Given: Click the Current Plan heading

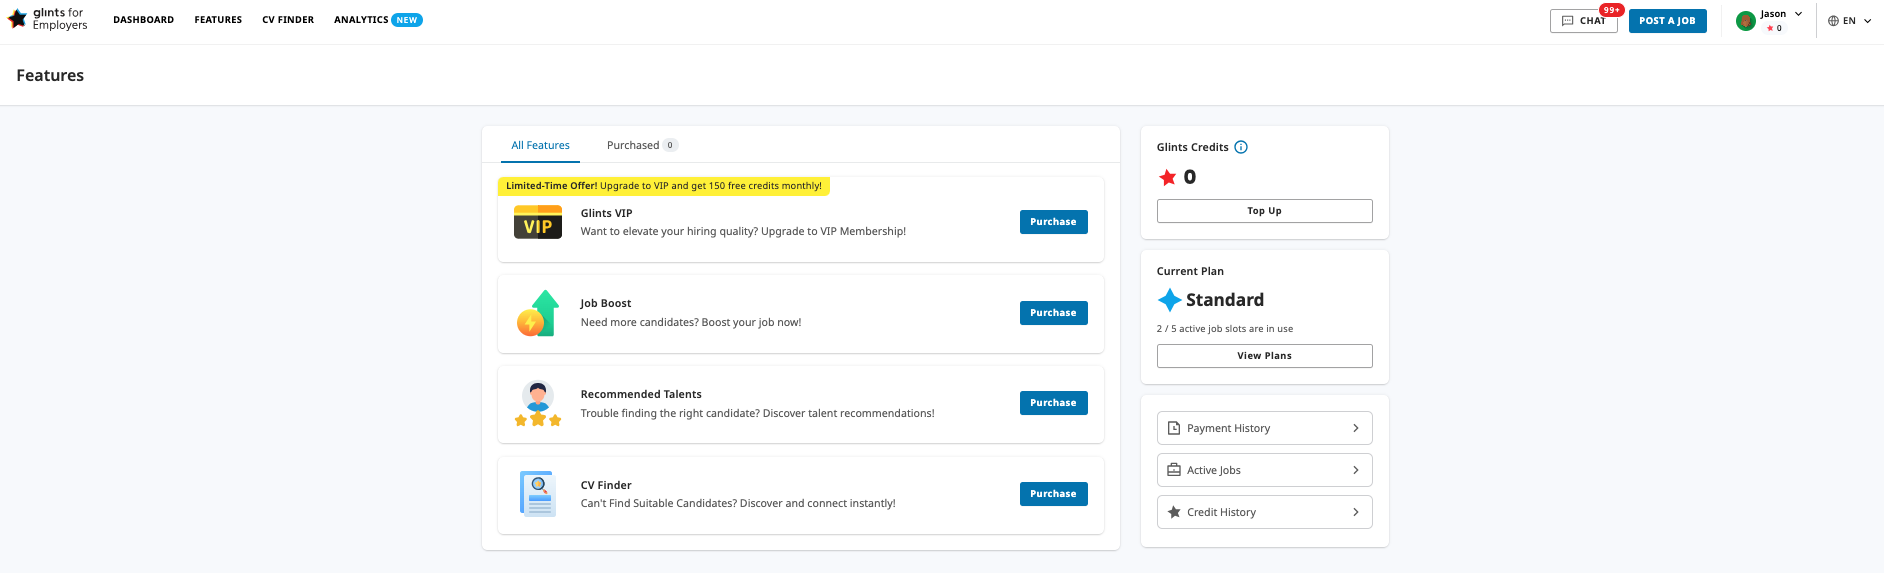Looking at the screenshot, I should tap(1190, 271).
